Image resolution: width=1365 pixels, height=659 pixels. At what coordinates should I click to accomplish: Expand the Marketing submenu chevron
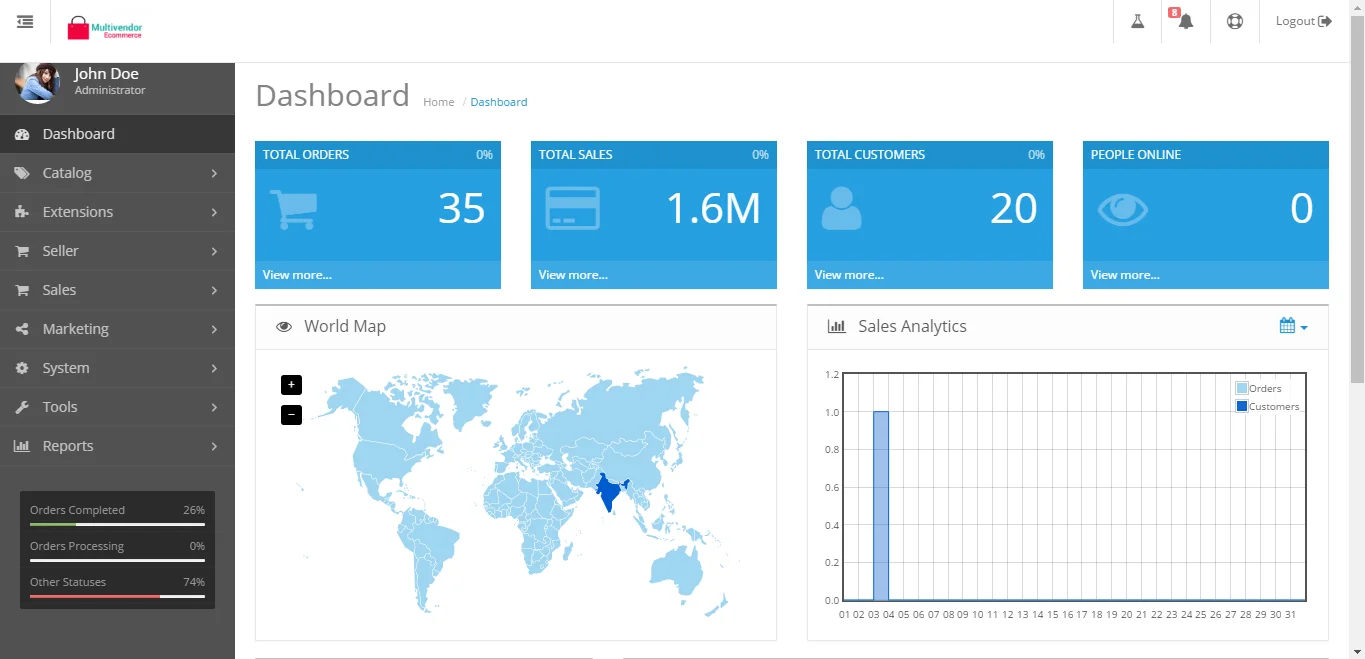pyautogui.click(x=214, y=329)
